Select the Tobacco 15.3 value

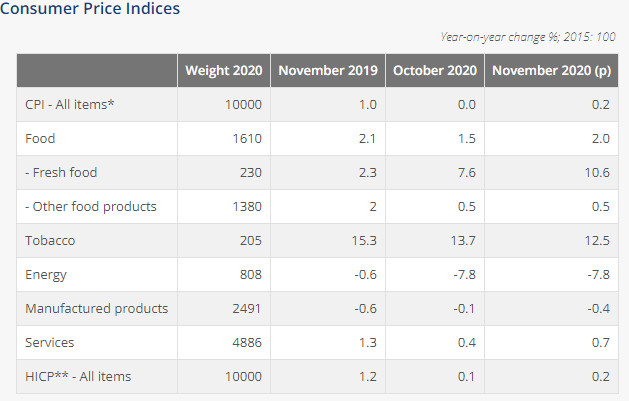tap(365, 240)
